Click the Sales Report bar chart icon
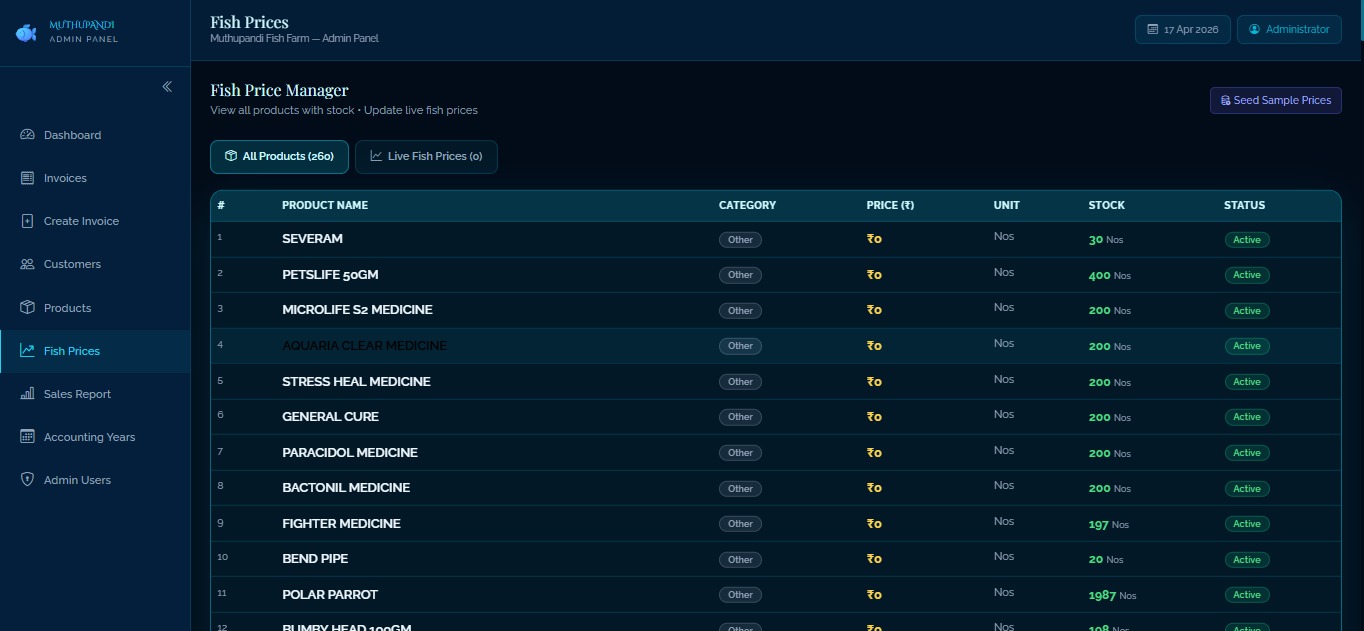Image resolution: width=1364 pixels, height=631 pixels. click(27, 394)
